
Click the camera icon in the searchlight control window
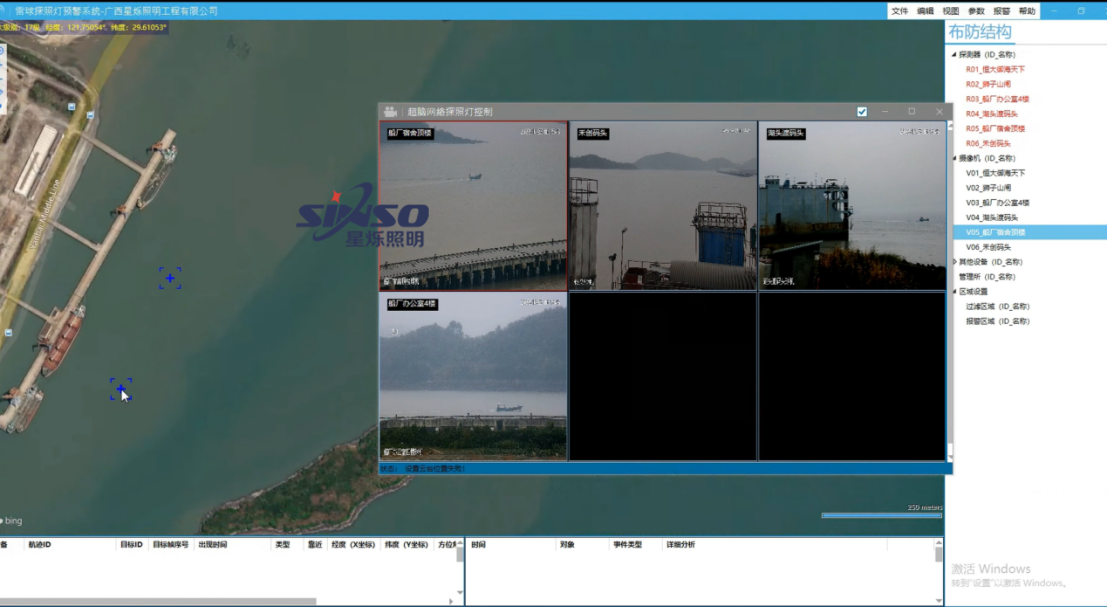pos(390,112)
